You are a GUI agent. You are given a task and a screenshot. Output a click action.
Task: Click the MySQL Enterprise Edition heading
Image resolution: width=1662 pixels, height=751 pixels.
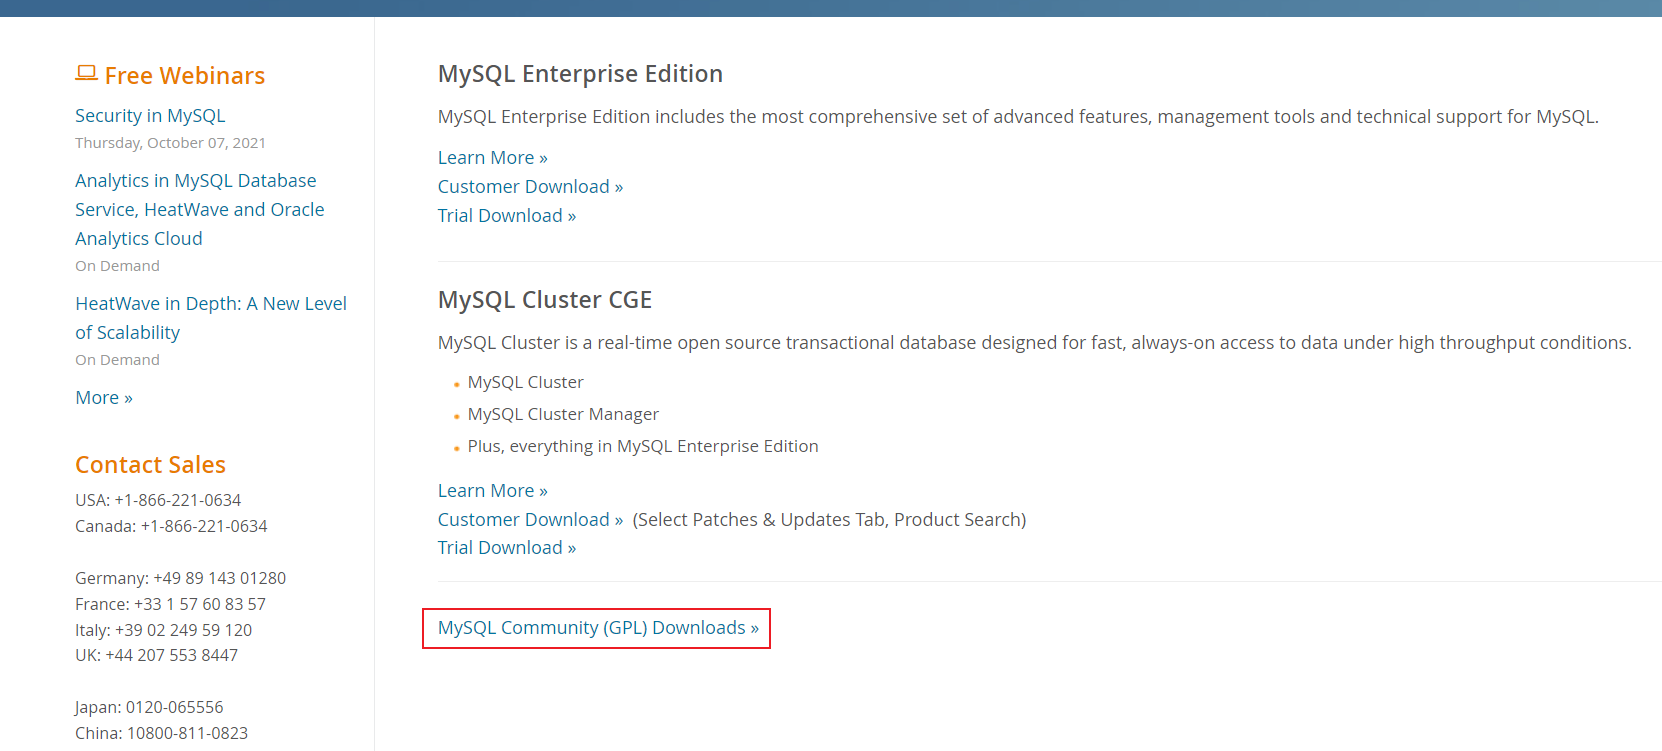pyautogui.click(x=580, y=74)
